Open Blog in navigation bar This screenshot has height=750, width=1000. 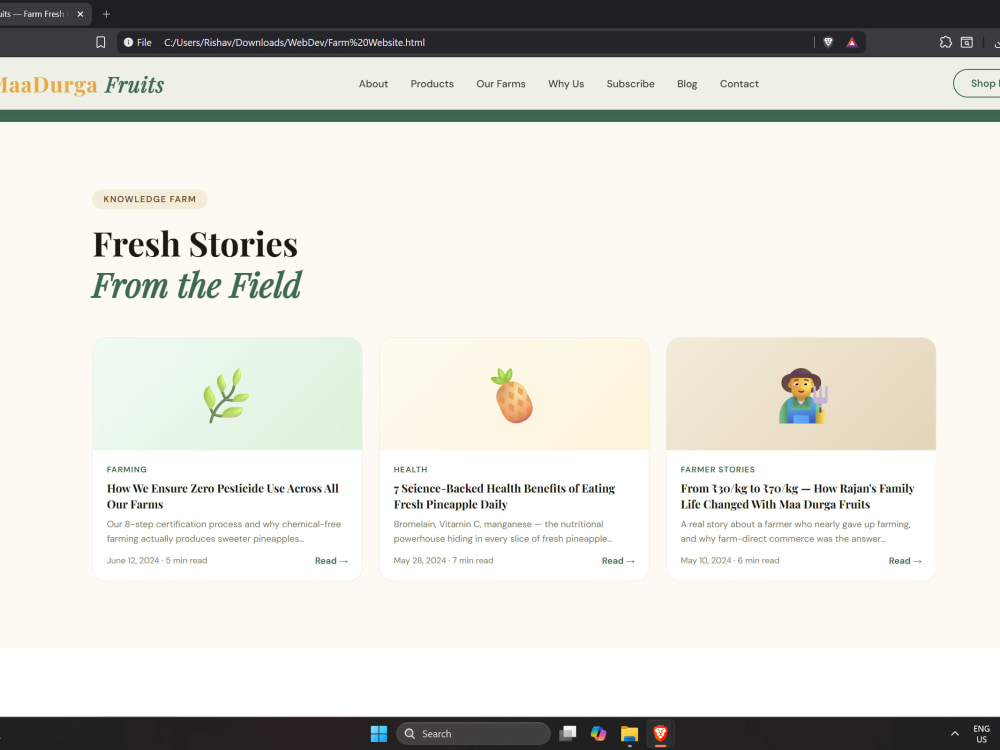tap(687, 84)
